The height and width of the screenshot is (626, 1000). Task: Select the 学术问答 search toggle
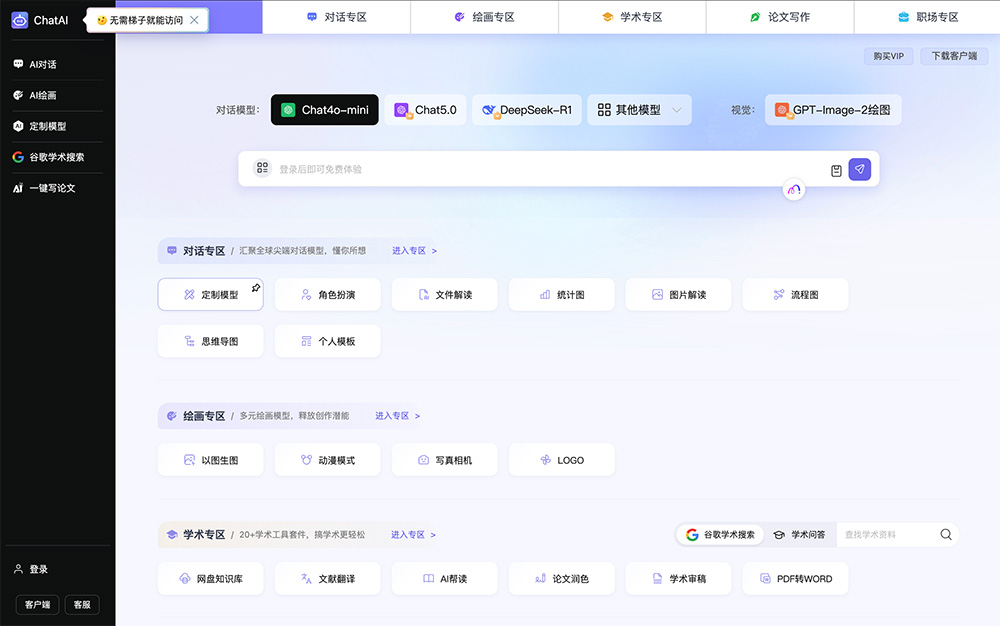[x=799, y=535]
